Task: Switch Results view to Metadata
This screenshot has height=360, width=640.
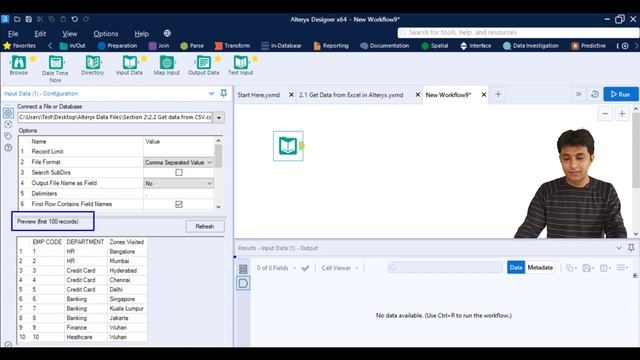Action: pos(540,267)
